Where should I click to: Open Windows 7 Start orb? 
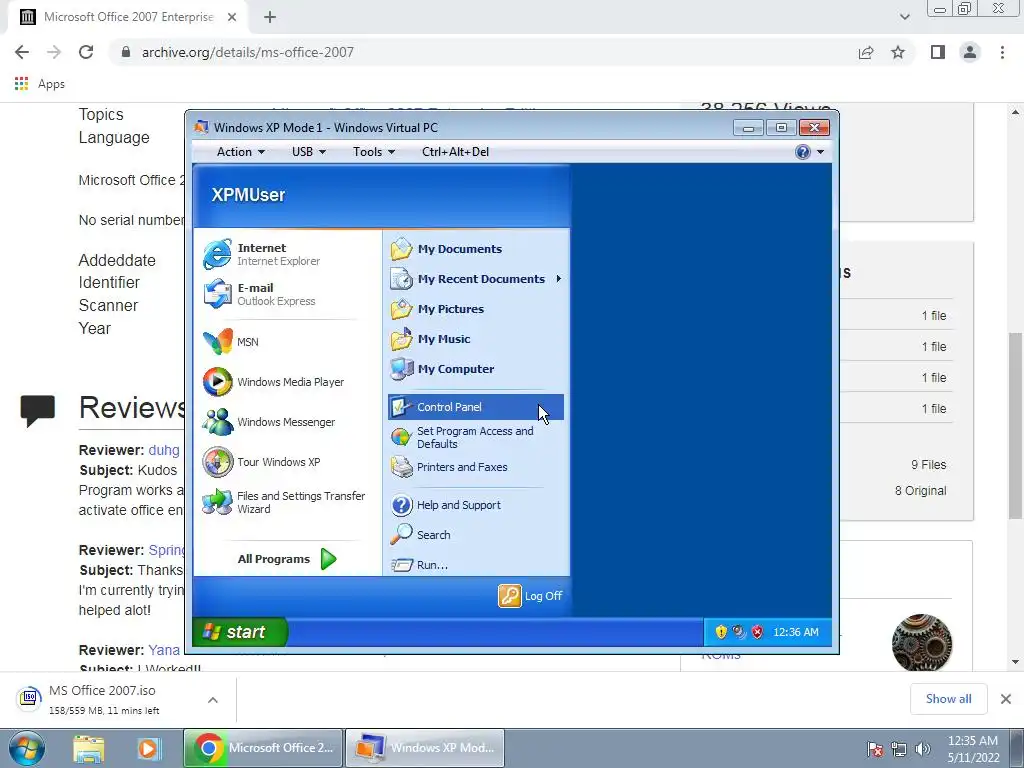(x=27, y=748)
